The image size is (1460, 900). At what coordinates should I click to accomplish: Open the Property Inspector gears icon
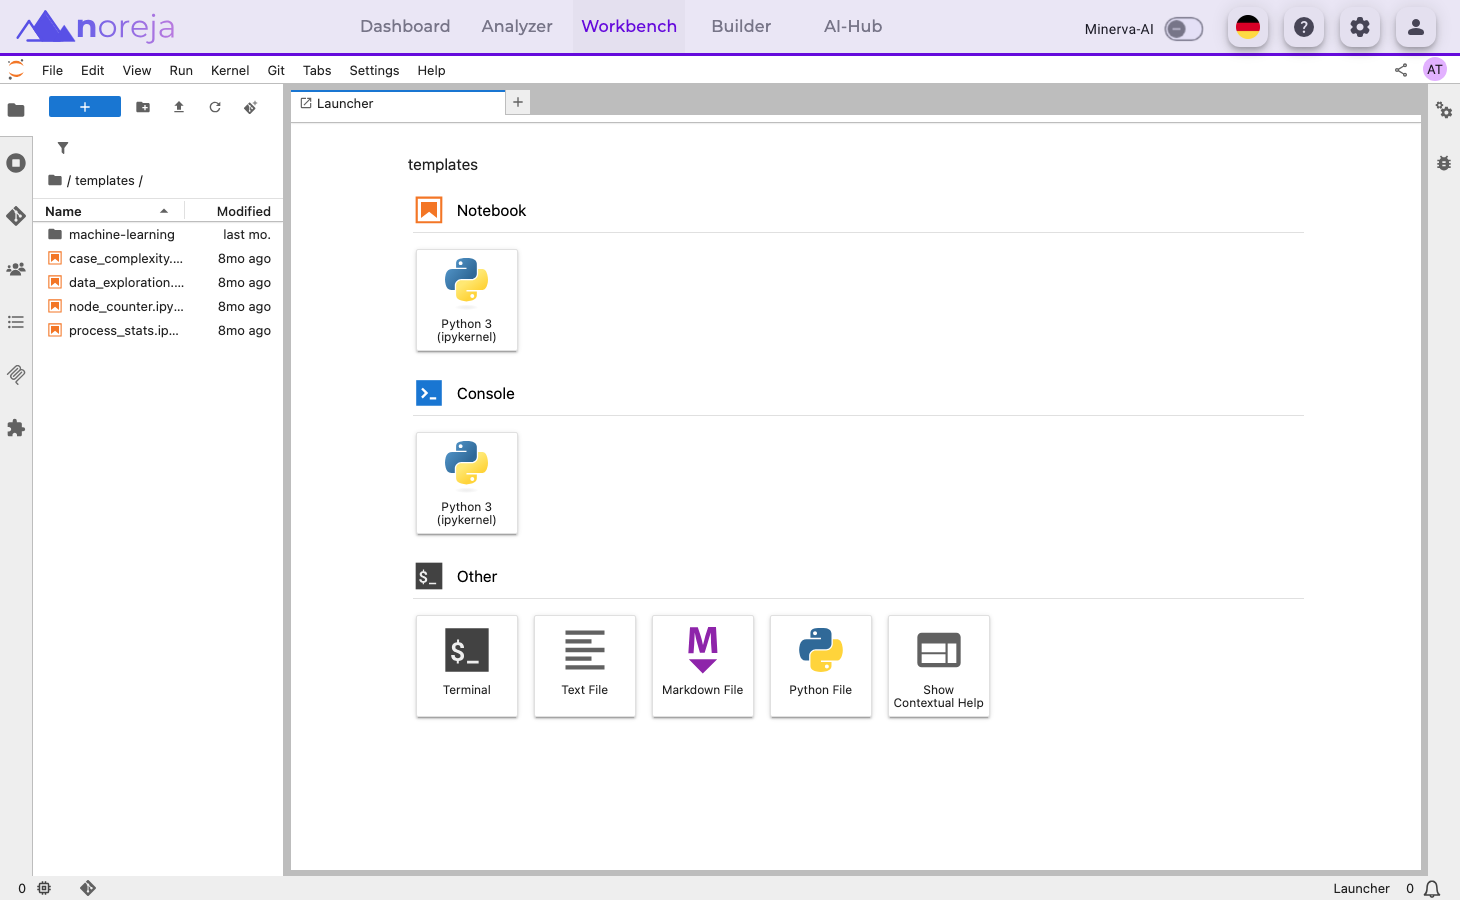1444,110
